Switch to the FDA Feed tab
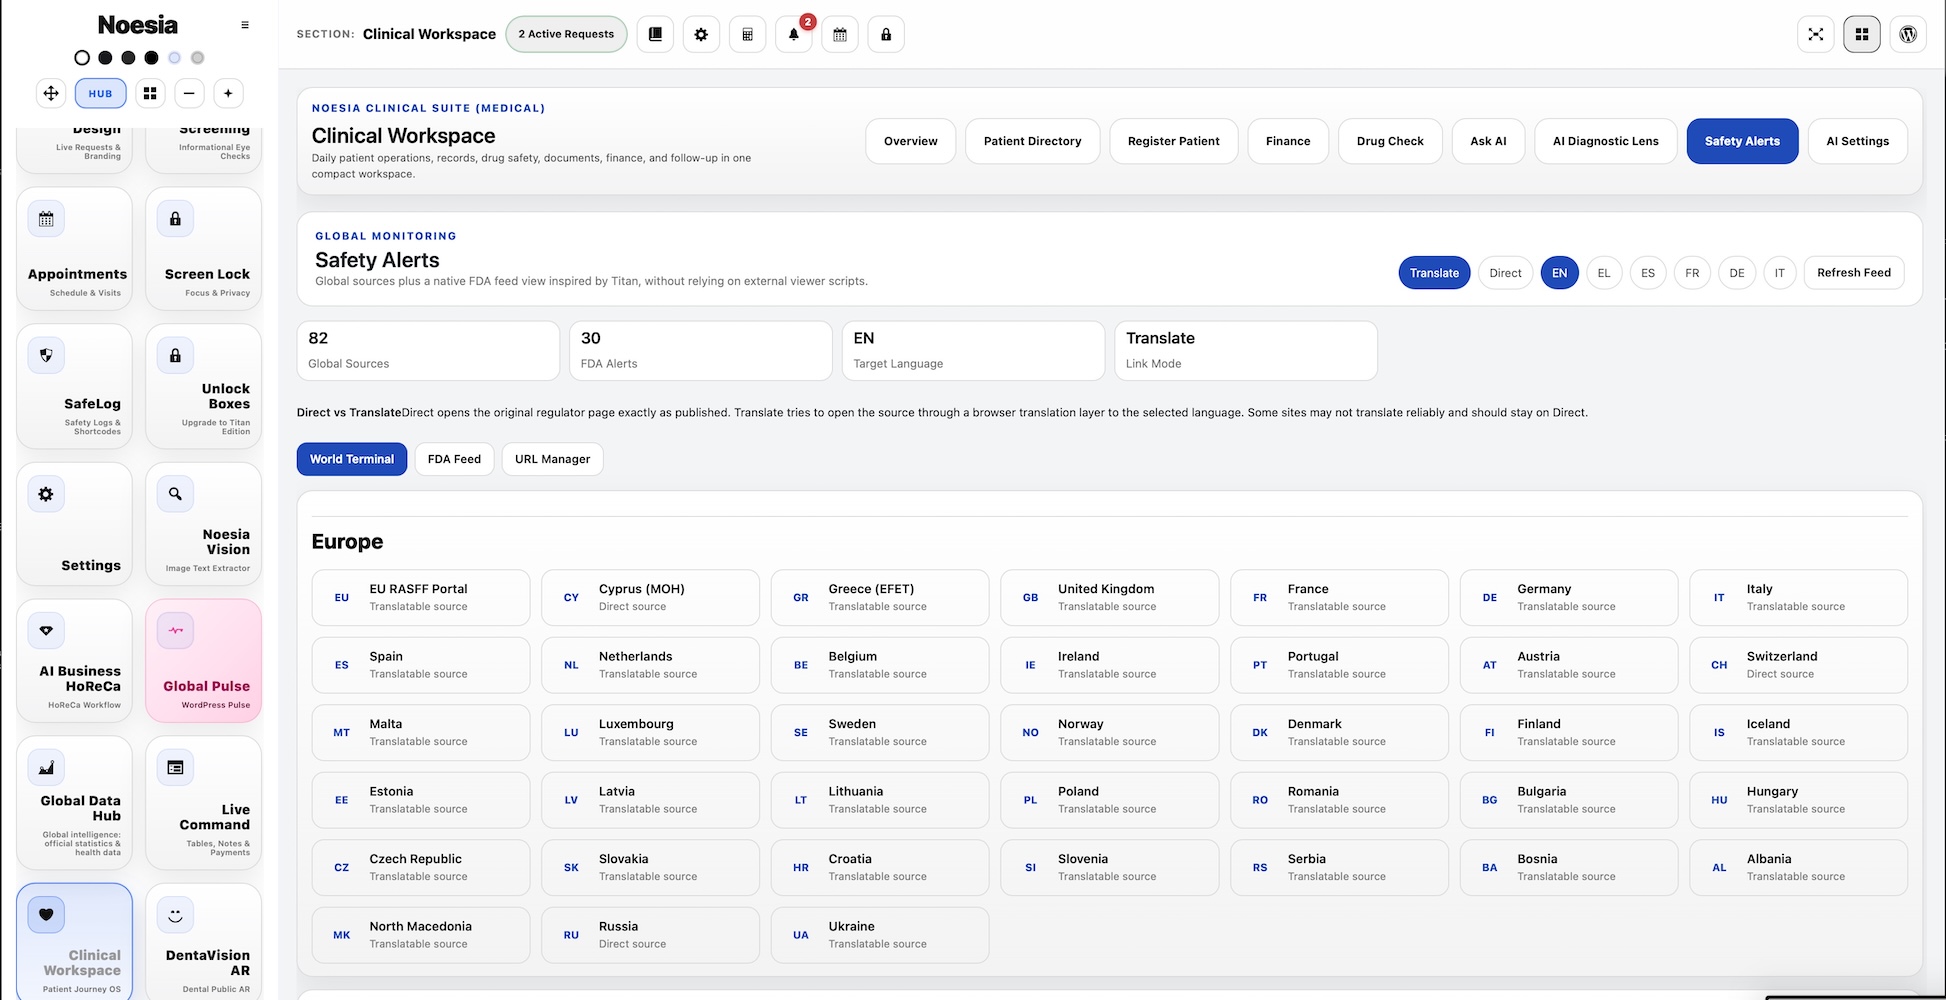This screenshot has width=1946, height=1000. [x=454, y=459]
